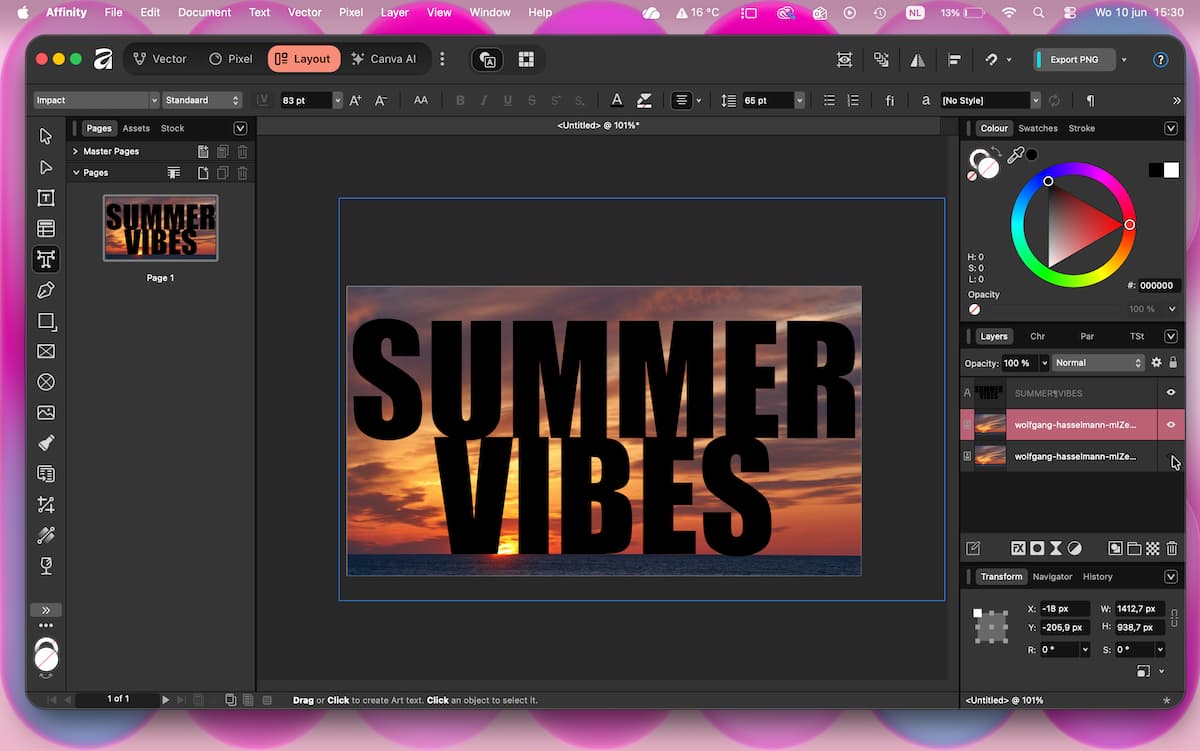
Task: Pick colour with the eyedropper in Colour panel
Action: (1016, 155)
